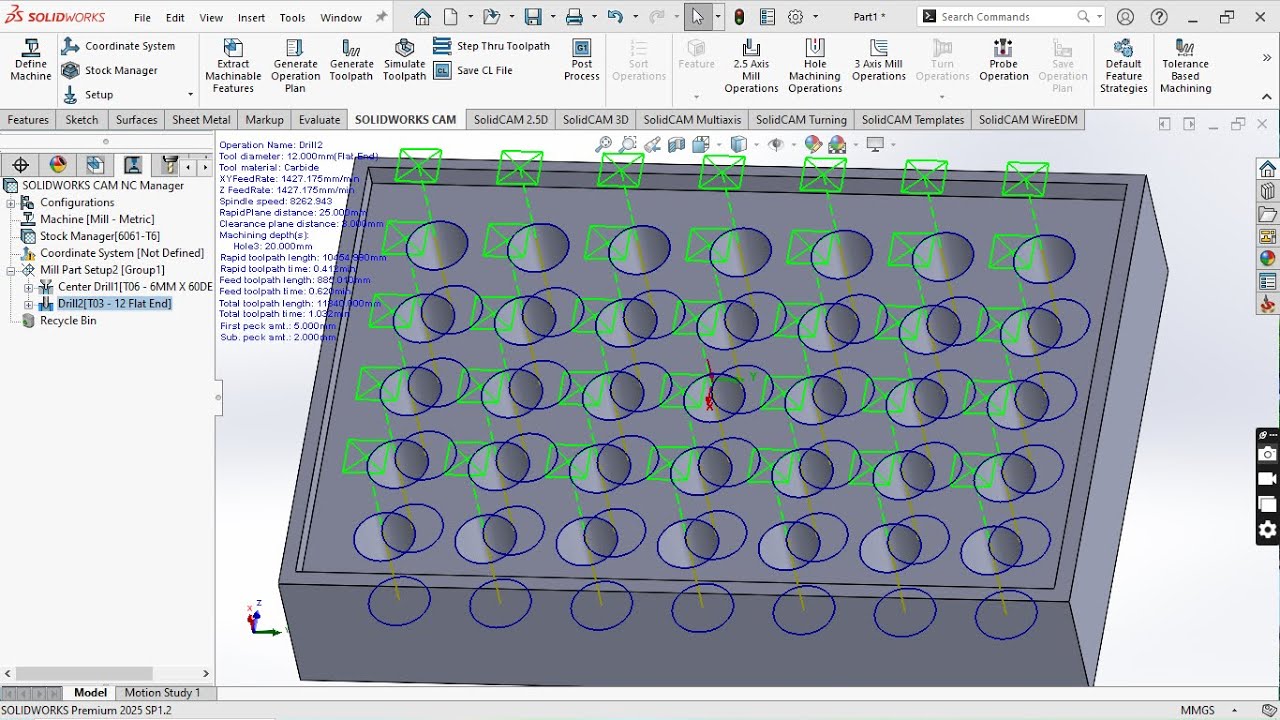Open the Tools menu
Image resolution: width=1280 pixels, height=720 pixels.
[292, 17]
